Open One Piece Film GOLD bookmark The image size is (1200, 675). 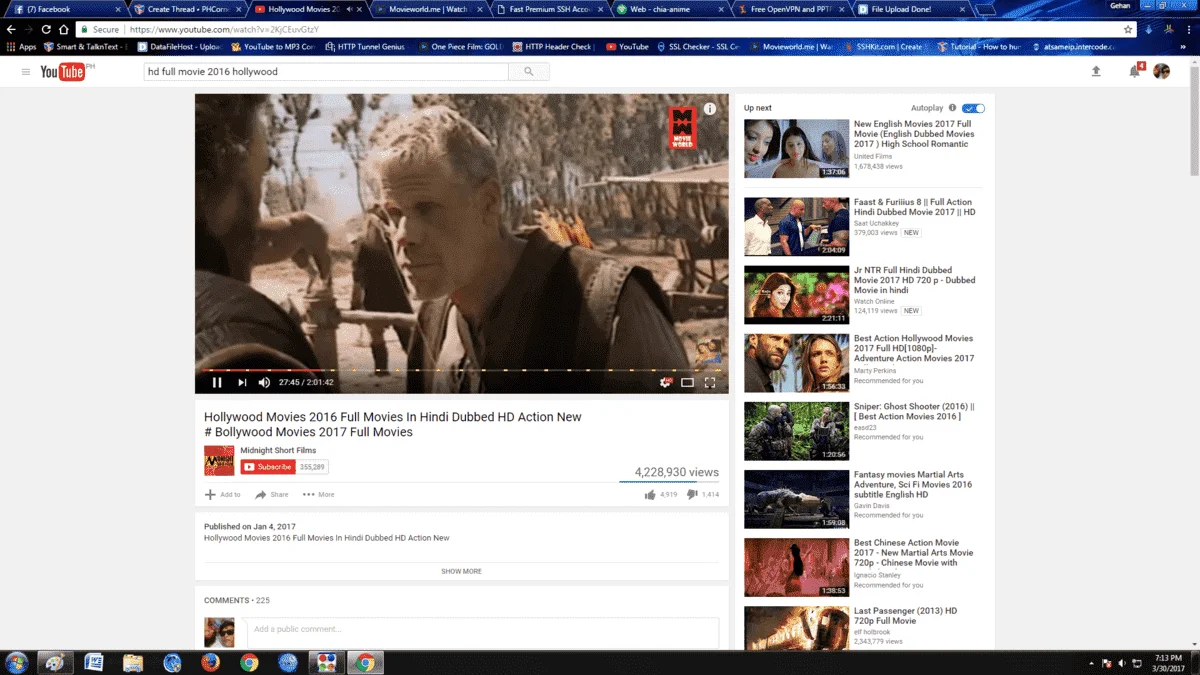tap(461, 47)
